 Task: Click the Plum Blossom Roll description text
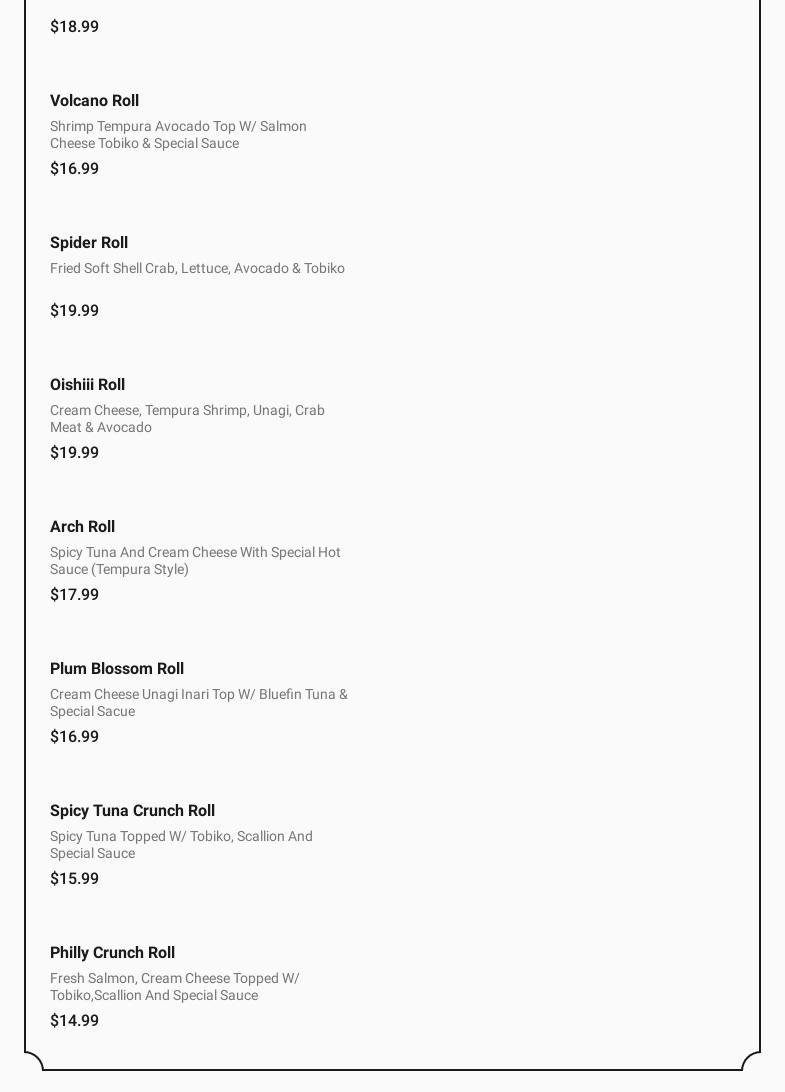198,703
